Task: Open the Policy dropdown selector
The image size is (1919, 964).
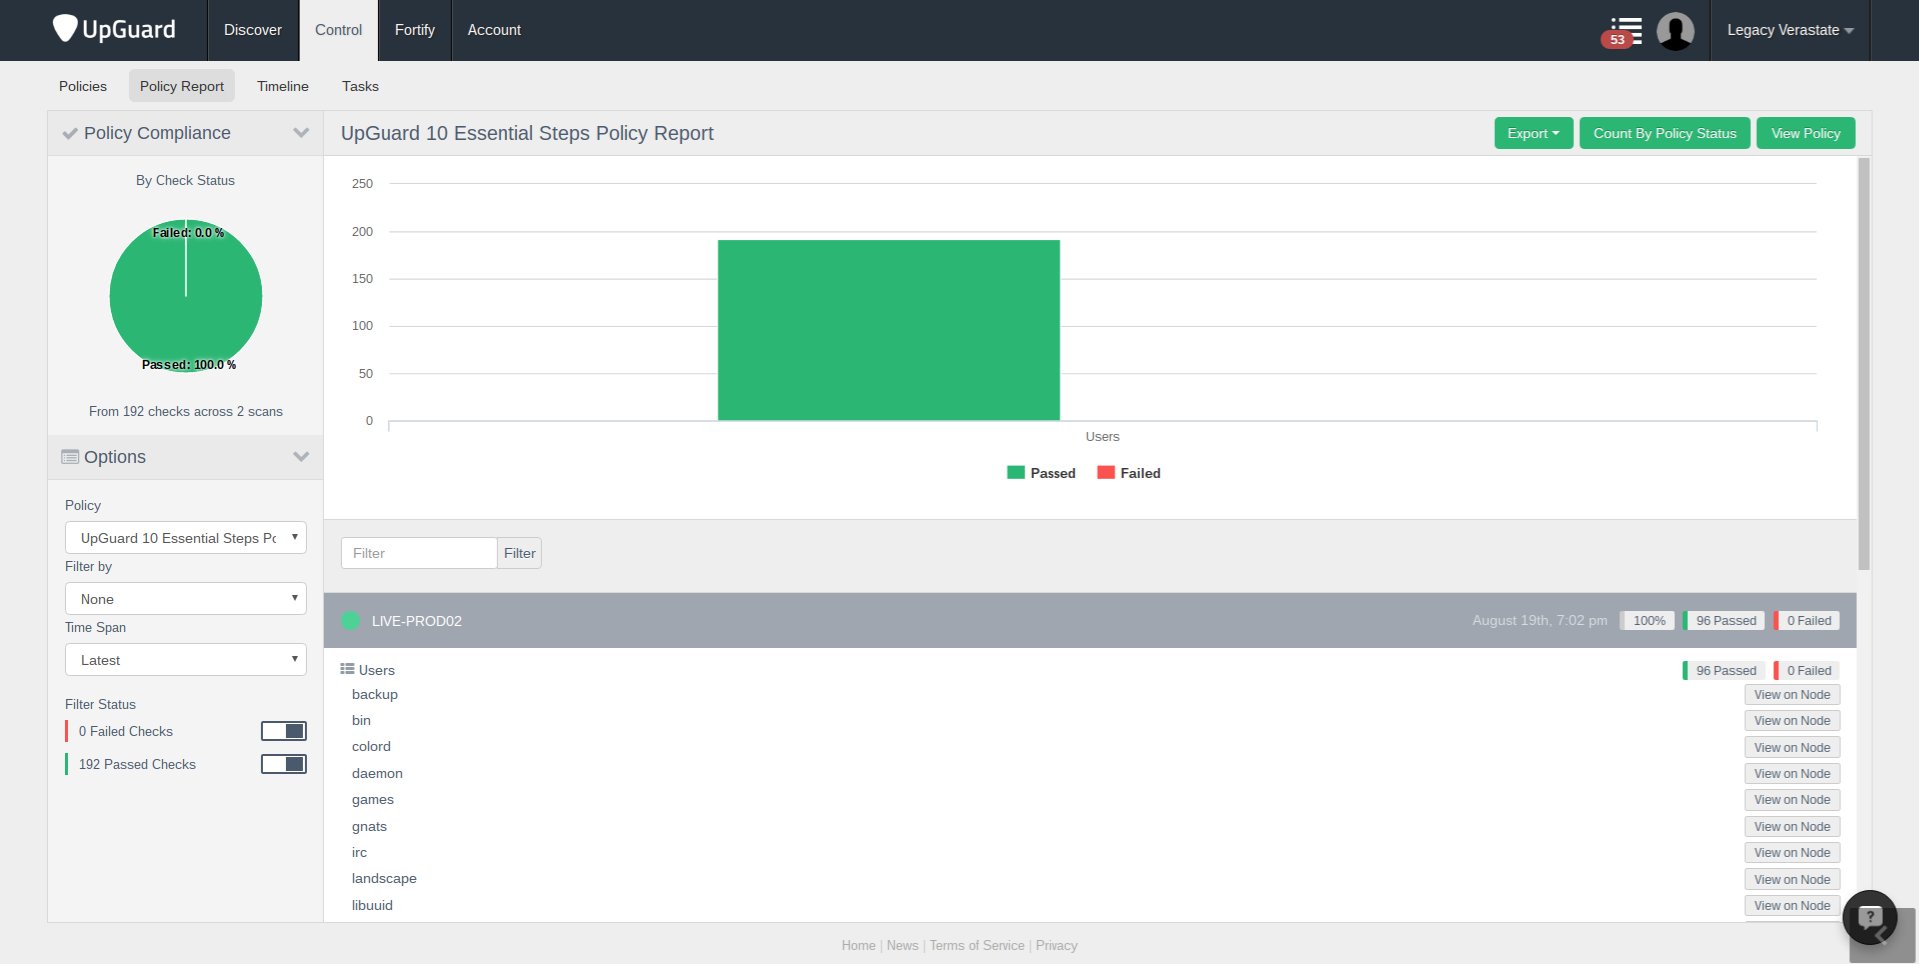Action: click(186, 538)
